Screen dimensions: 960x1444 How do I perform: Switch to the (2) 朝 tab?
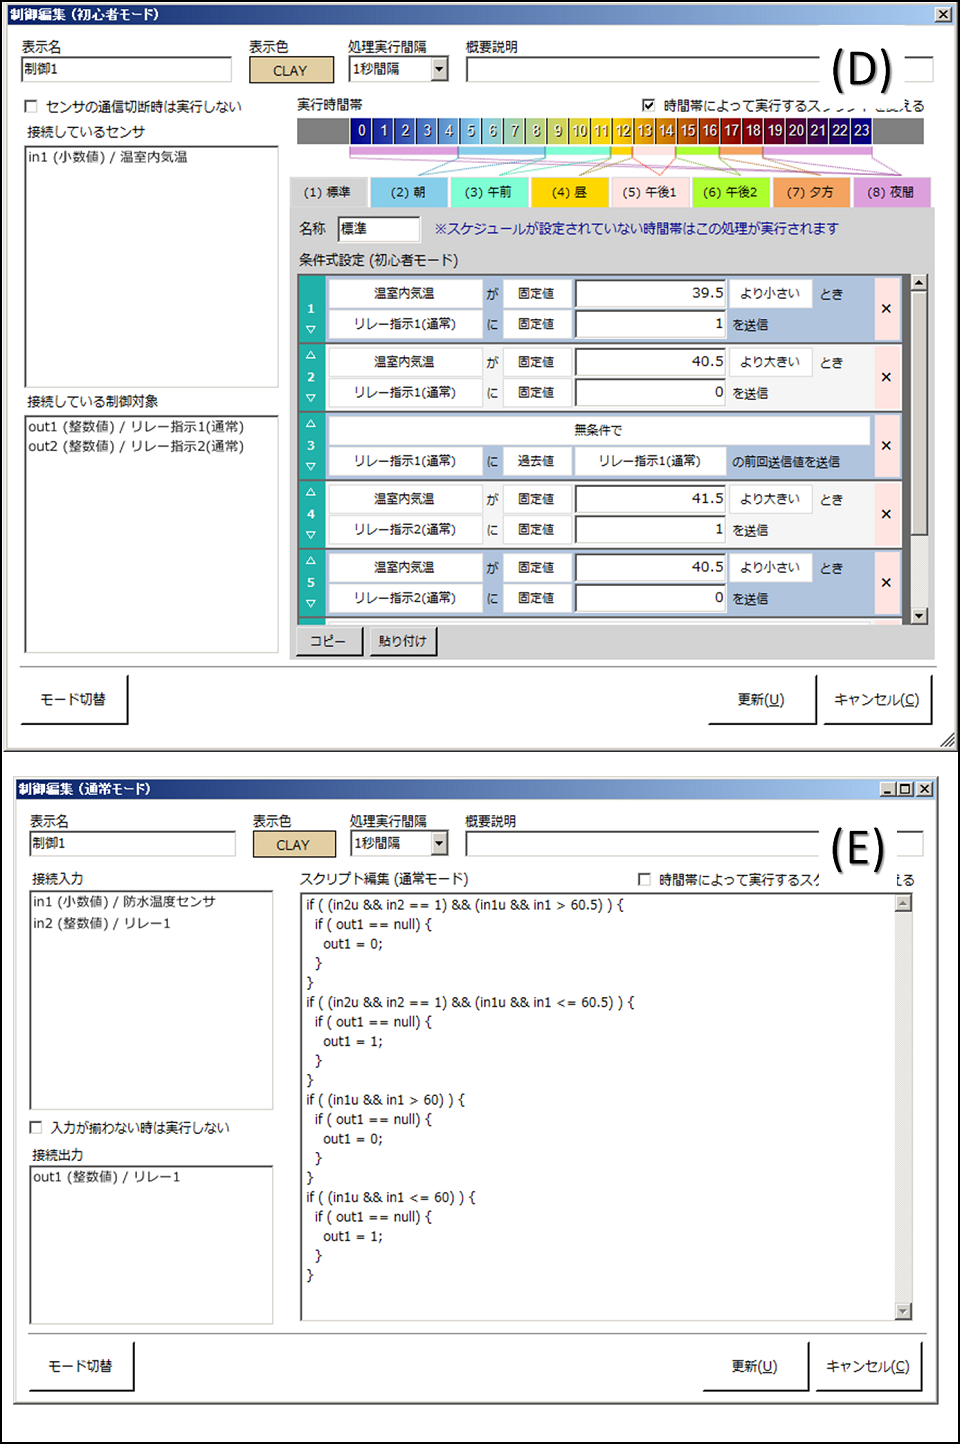point(408,192)
